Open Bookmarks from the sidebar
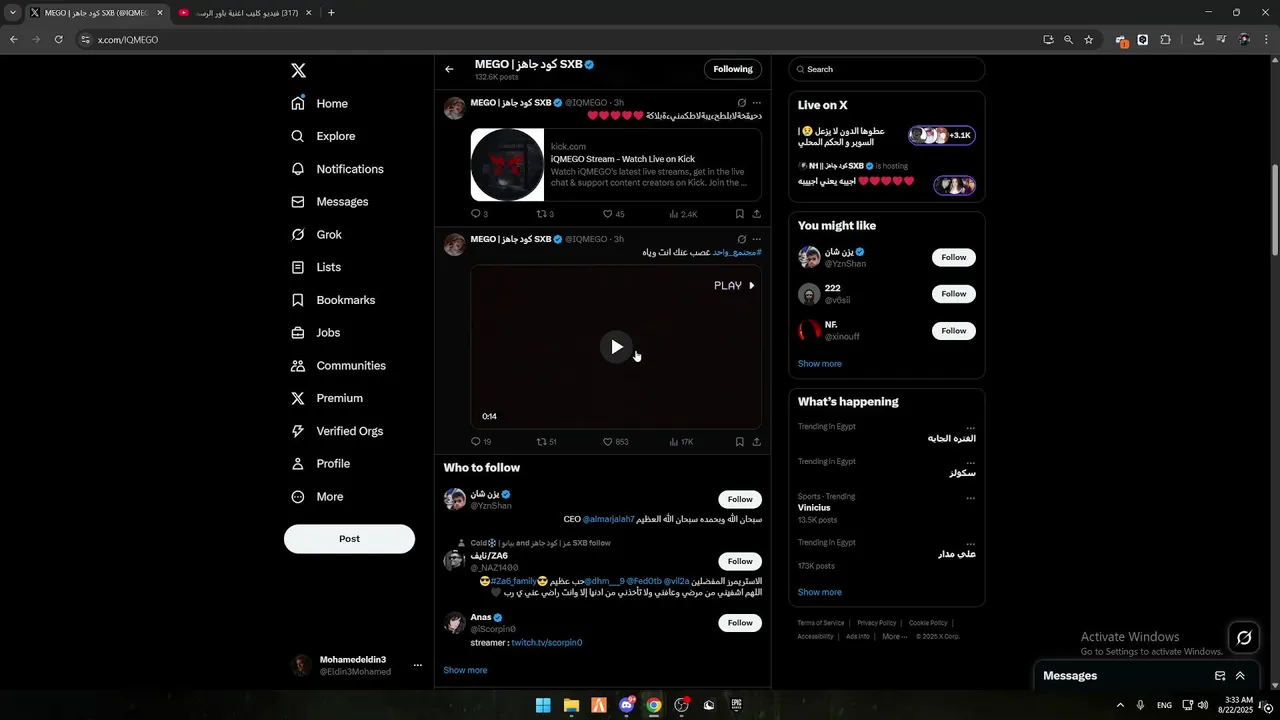Screen dimensions: 1280x720 333,300
